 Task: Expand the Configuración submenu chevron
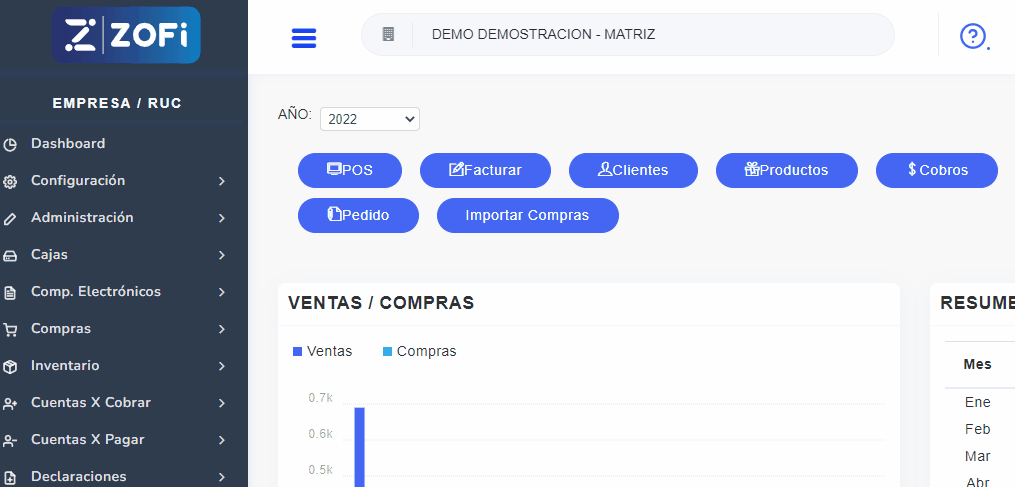tap(221, 181)
